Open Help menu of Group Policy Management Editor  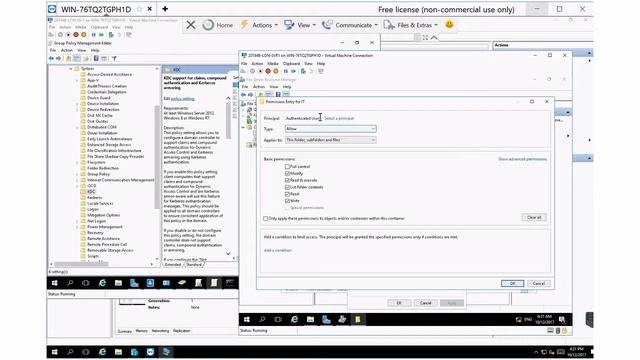(95, 50)
